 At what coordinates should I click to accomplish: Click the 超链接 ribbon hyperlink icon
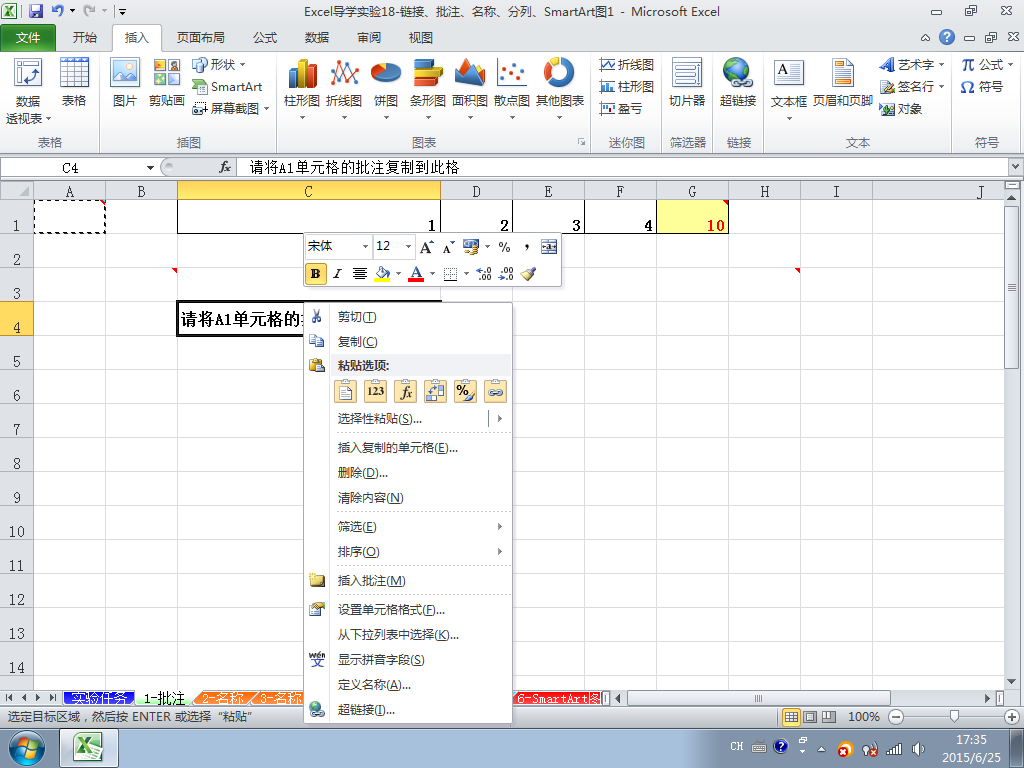(738, 82)
